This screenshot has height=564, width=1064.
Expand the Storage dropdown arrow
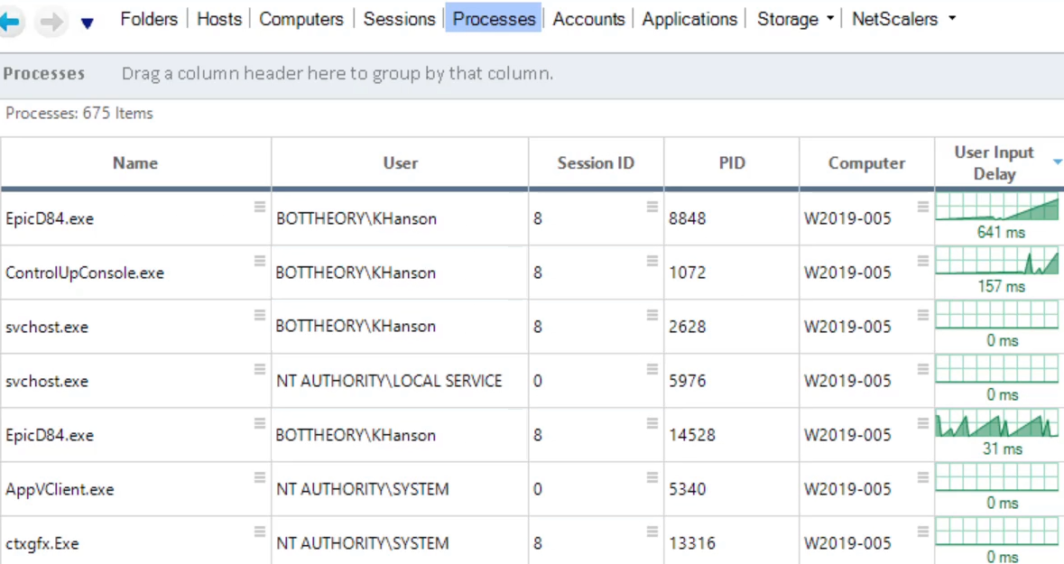pos(830,19)
